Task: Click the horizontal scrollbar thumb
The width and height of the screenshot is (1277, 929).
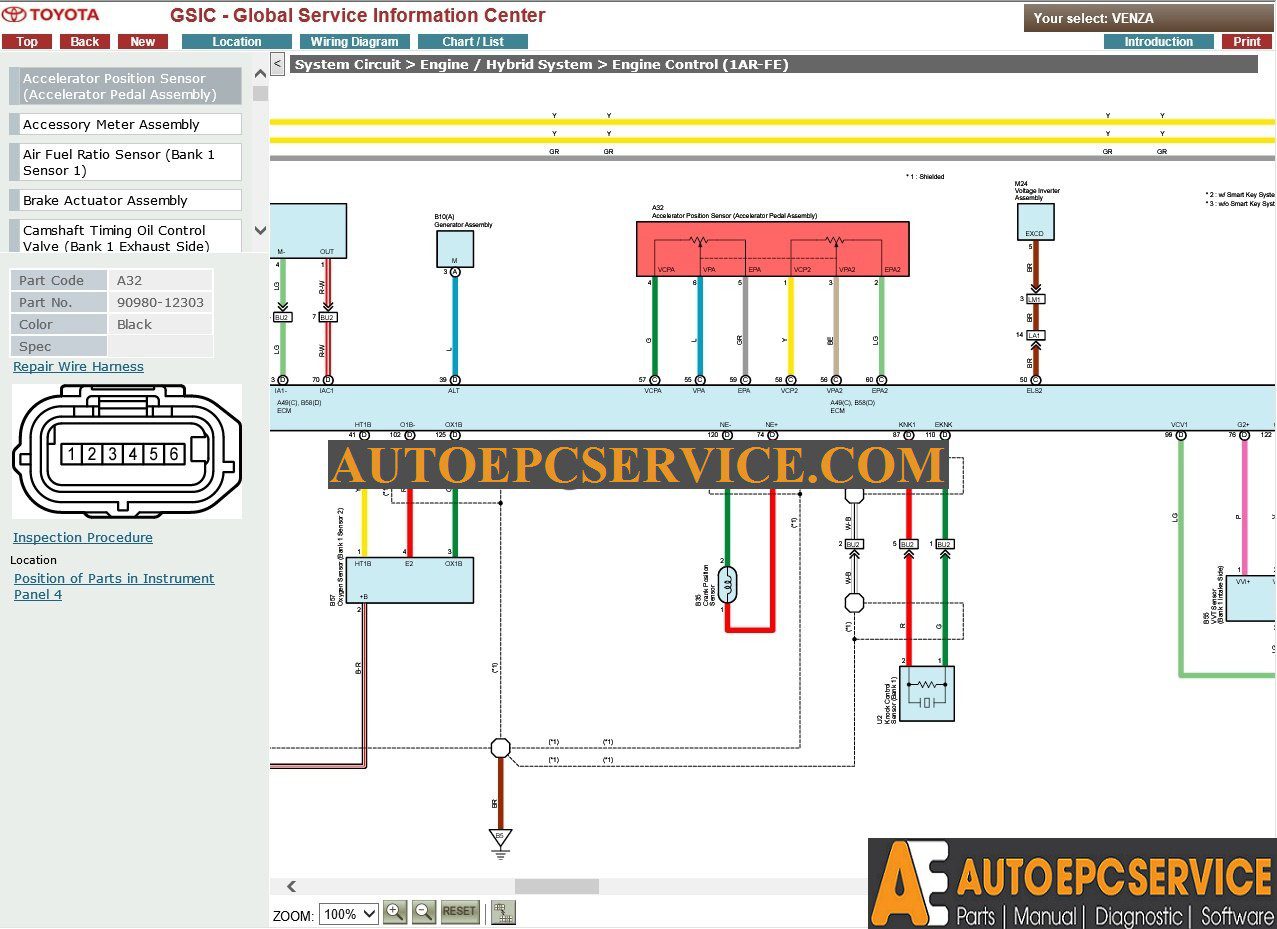Action: (x=557, y=886)
